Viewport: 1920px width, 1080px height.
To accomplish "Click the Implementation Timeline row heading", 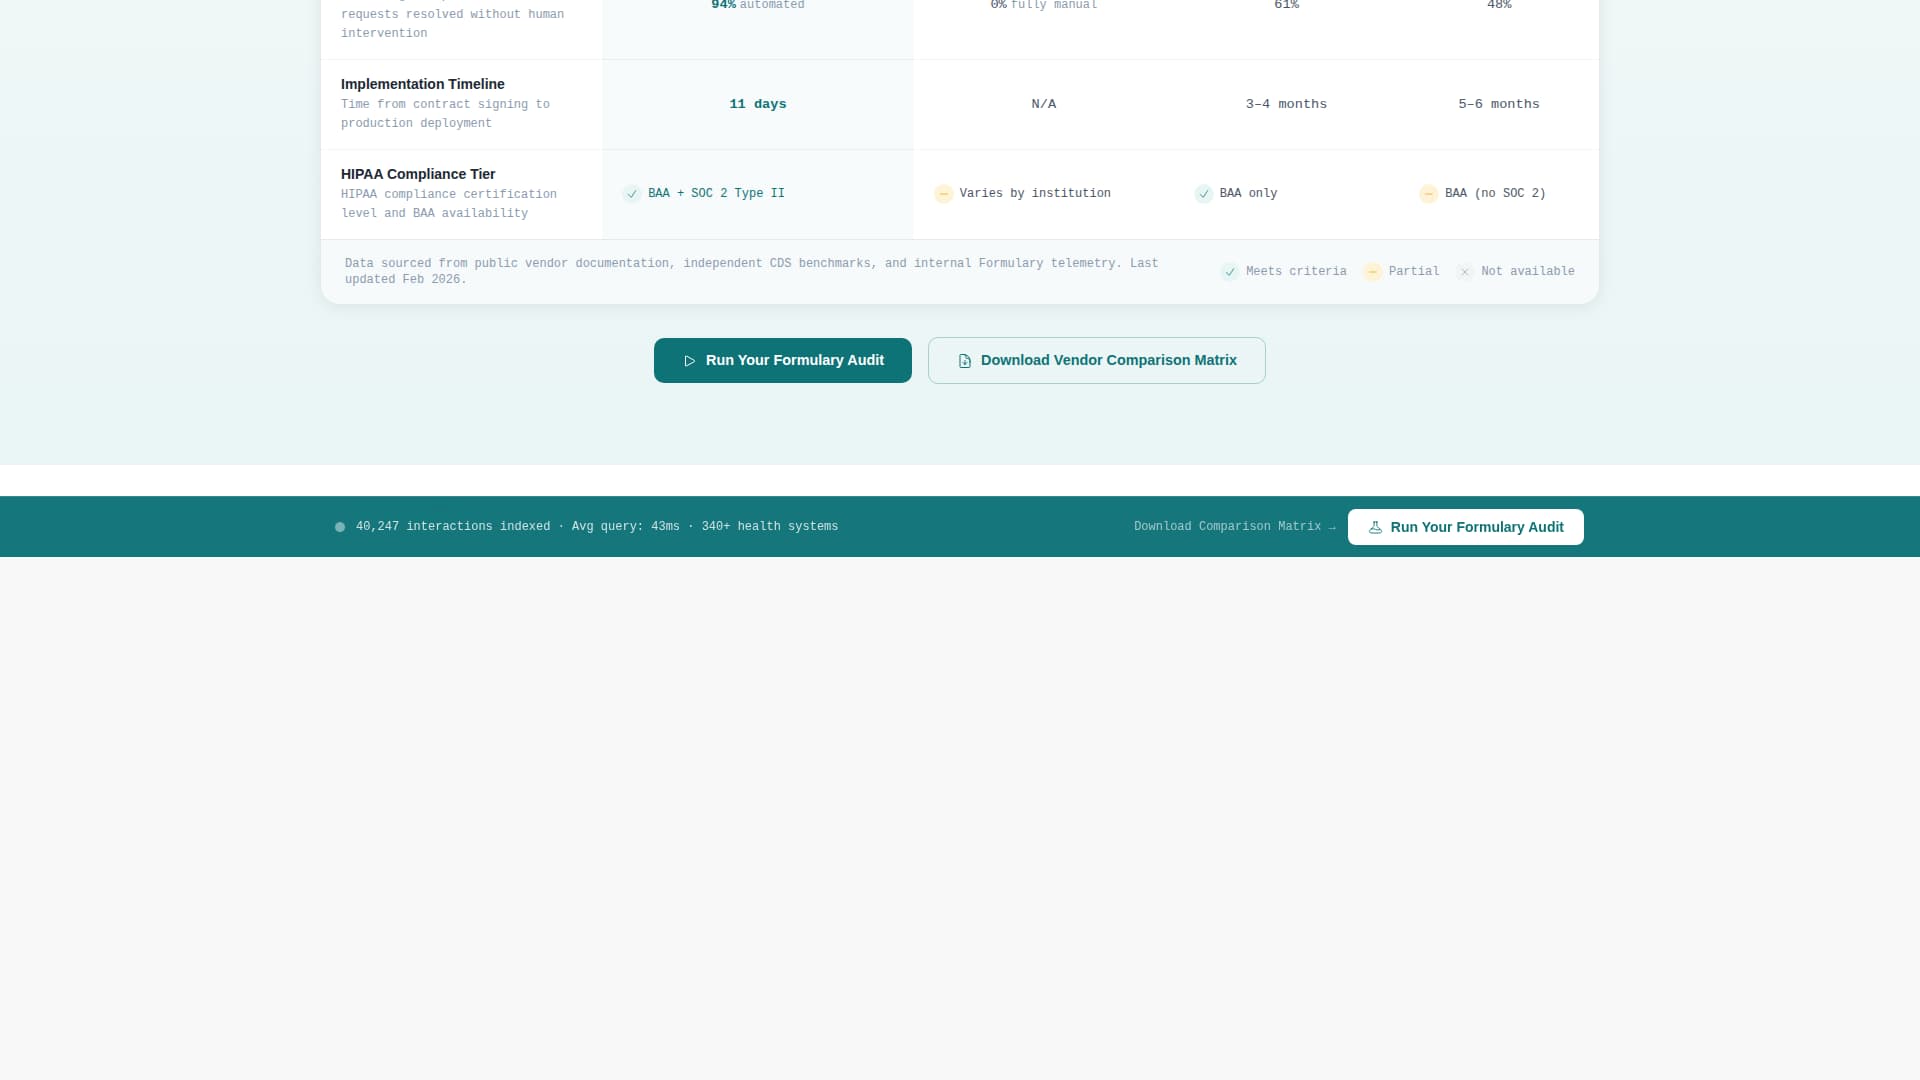I will [x=423, y=84].
